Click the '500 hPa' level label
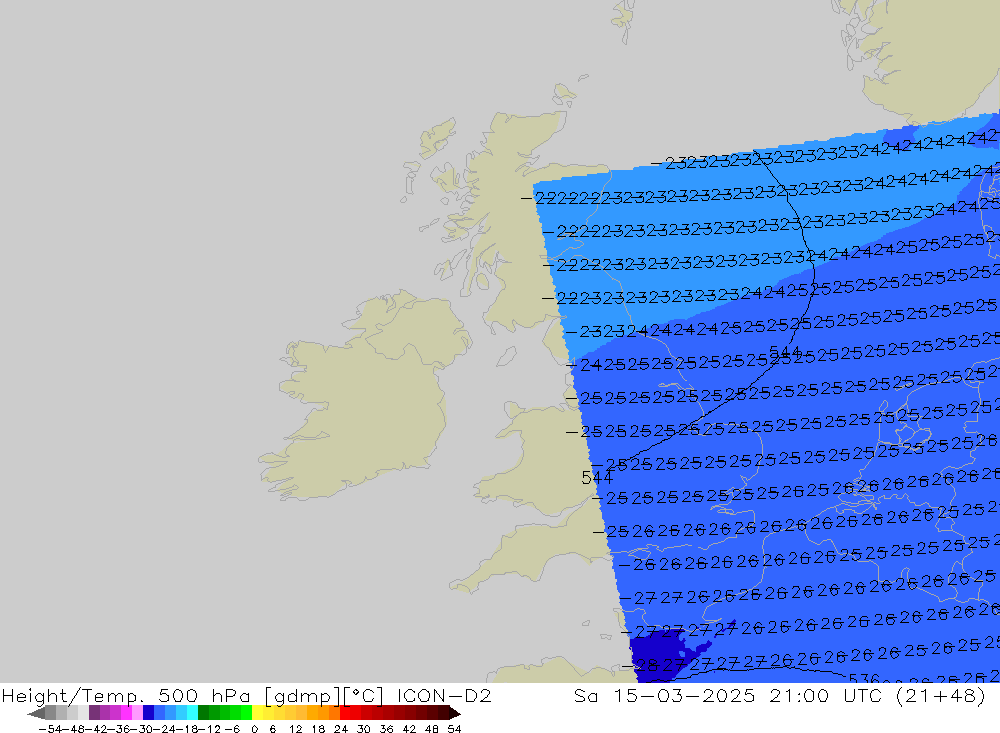 pyautogui.click(x=204, y=695)
